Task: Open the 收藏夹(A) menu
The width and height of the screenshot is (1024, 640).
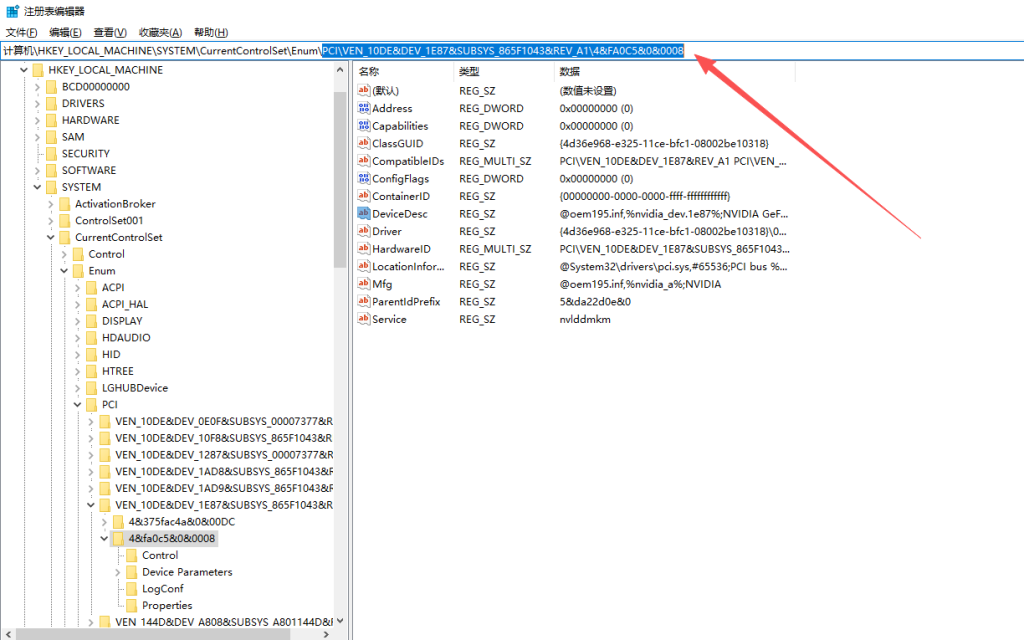Action: click(x=160, y=32)
